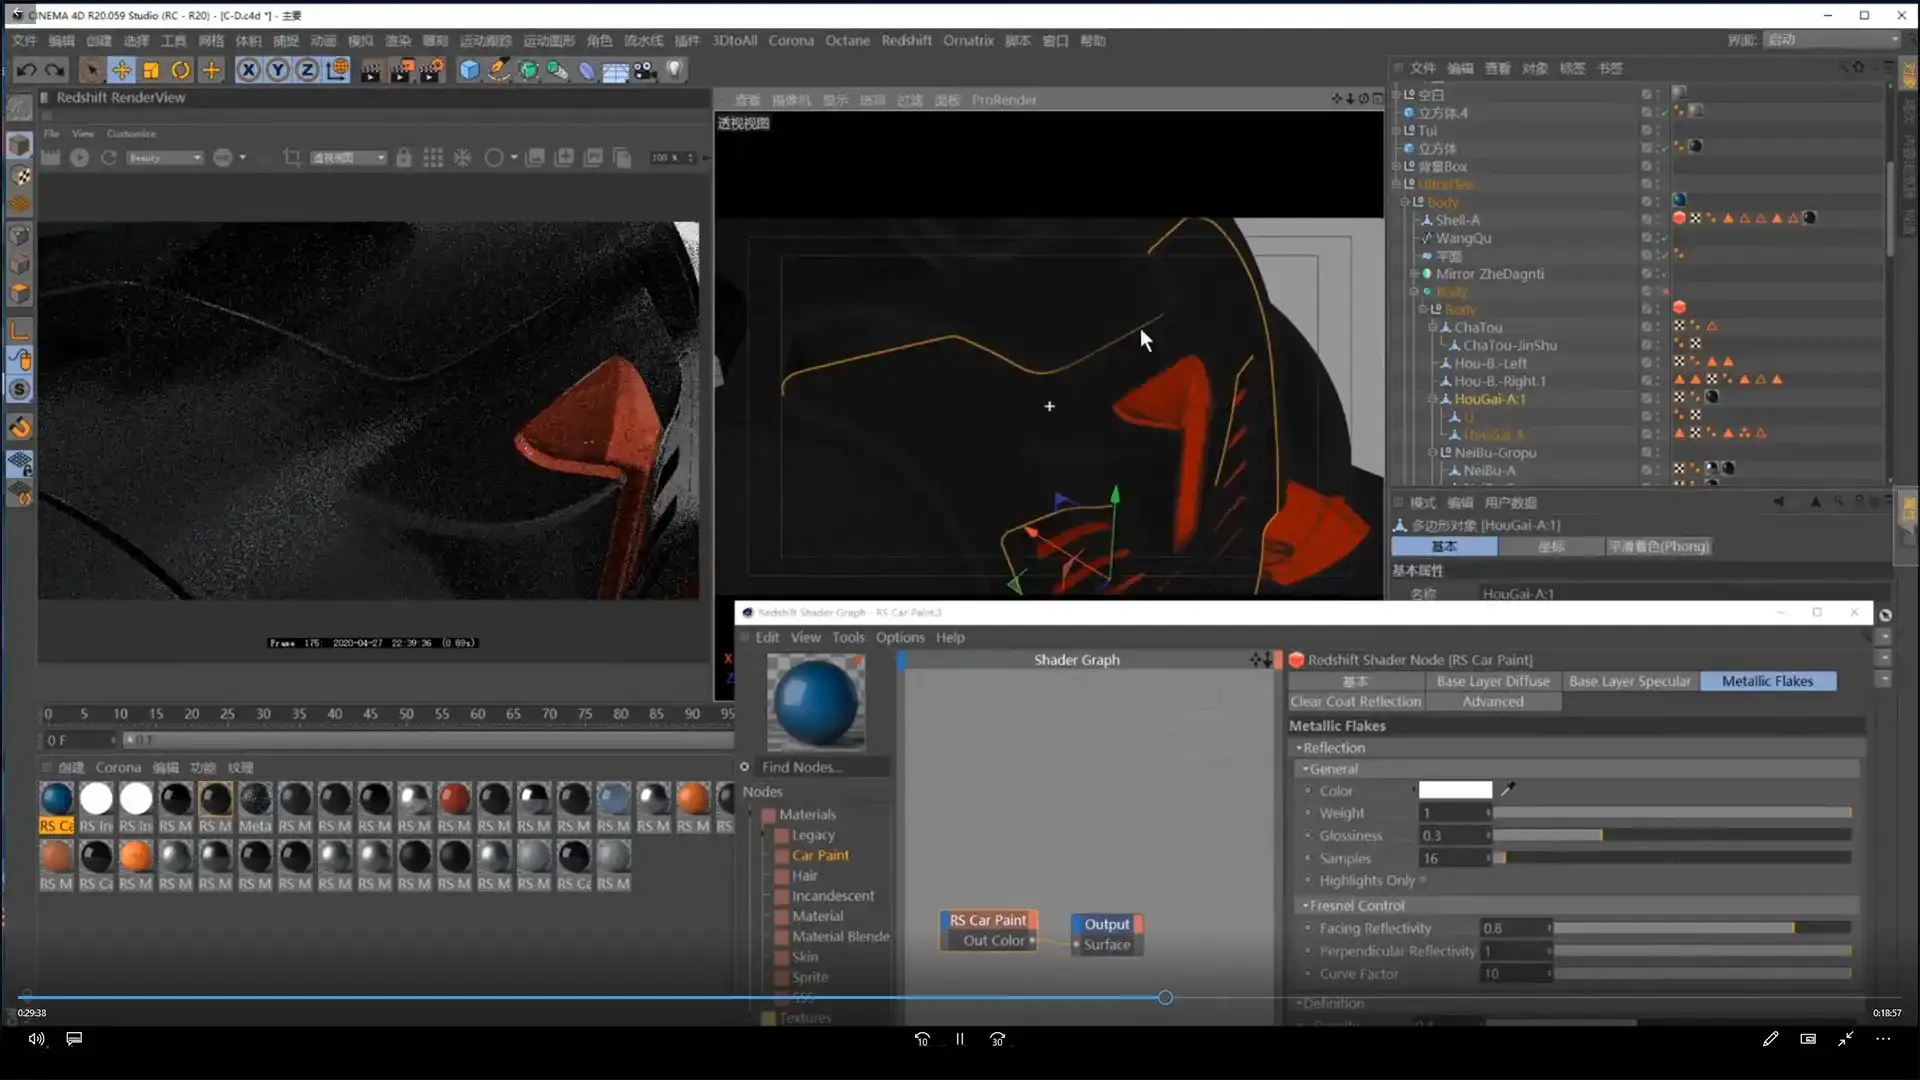Image resolution: width=1920 pixels, height=1080 pixels.
Task: Toggle the lock icon in RenderView
Action: pyautogui.click(x=404, y=158)
